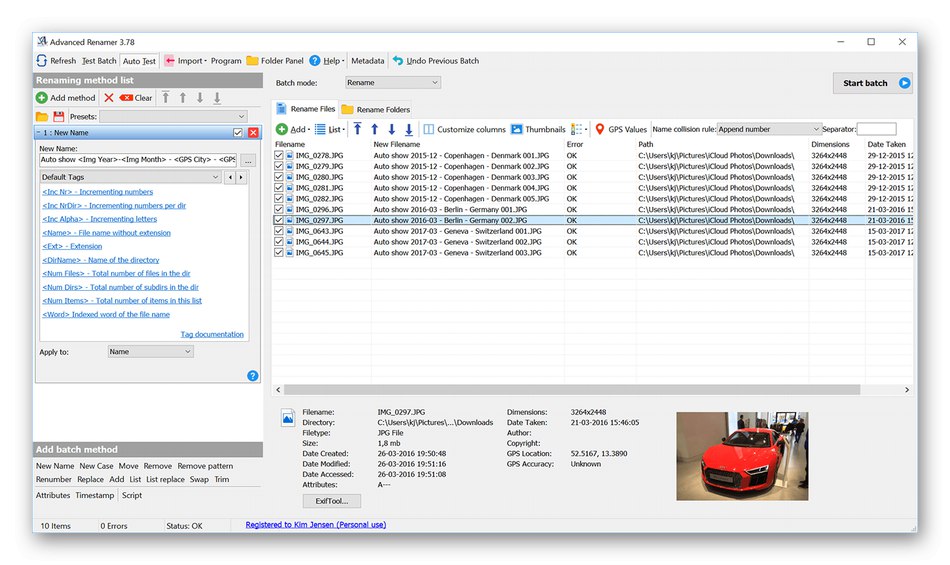Move selected file to top of list

[x=358, y=129]
